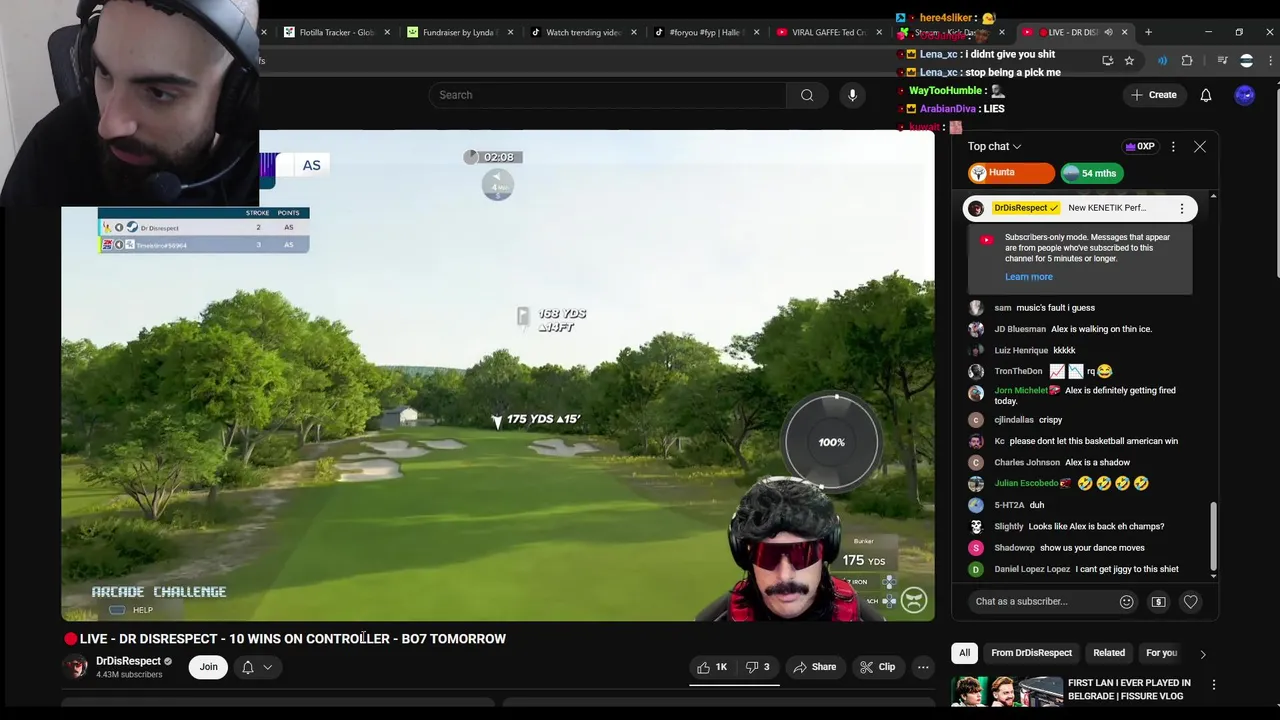Viewport: 1280px width, 720px height.
Task: Click the Create button
Action: click(1153, 95)
